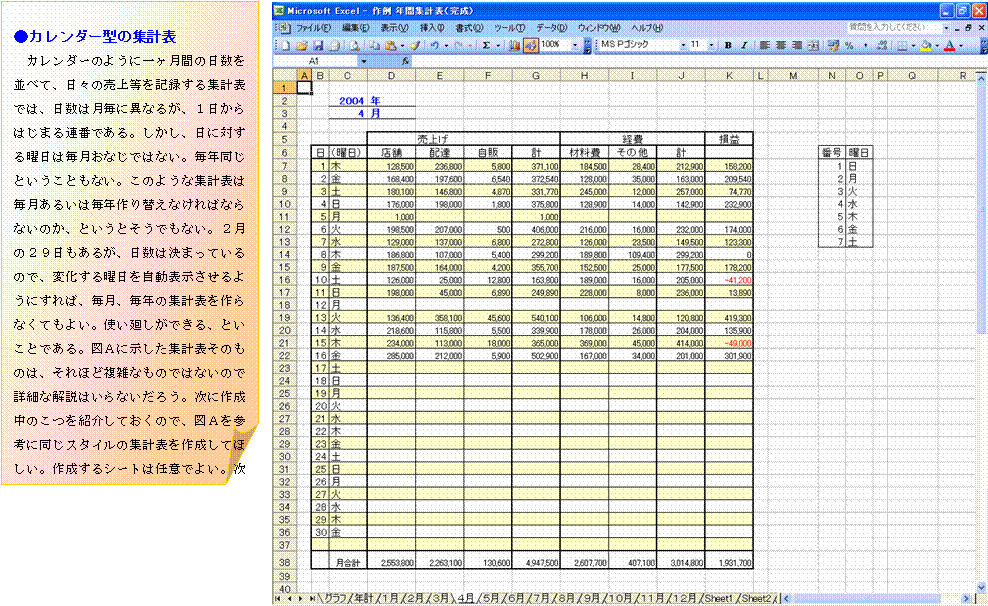Click the Undo arrow icon

coord(433,46)
